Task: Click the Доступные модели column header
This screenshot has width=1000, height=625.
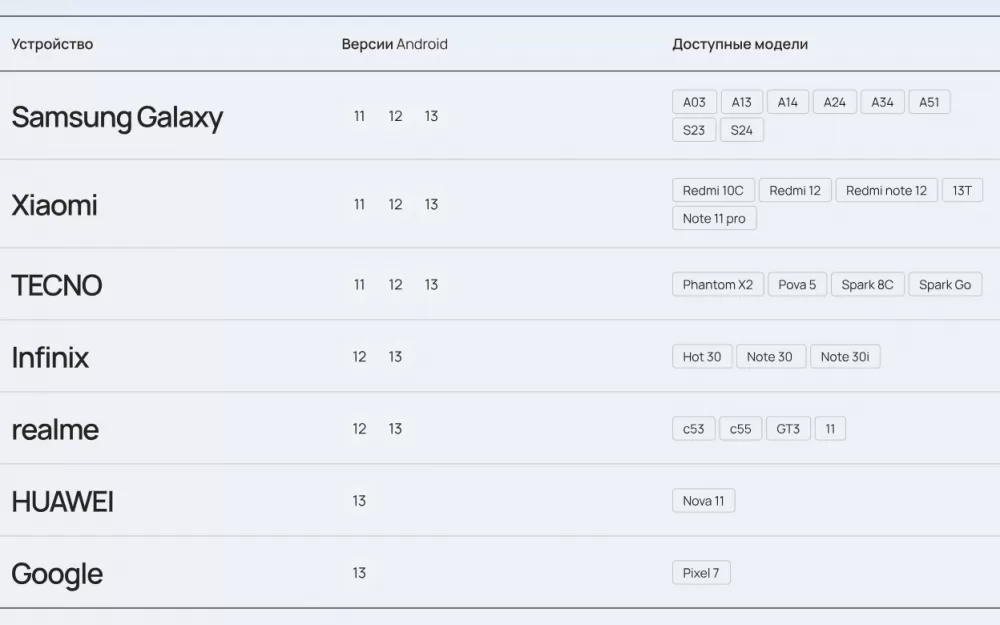Action: (x=740, y=44)
